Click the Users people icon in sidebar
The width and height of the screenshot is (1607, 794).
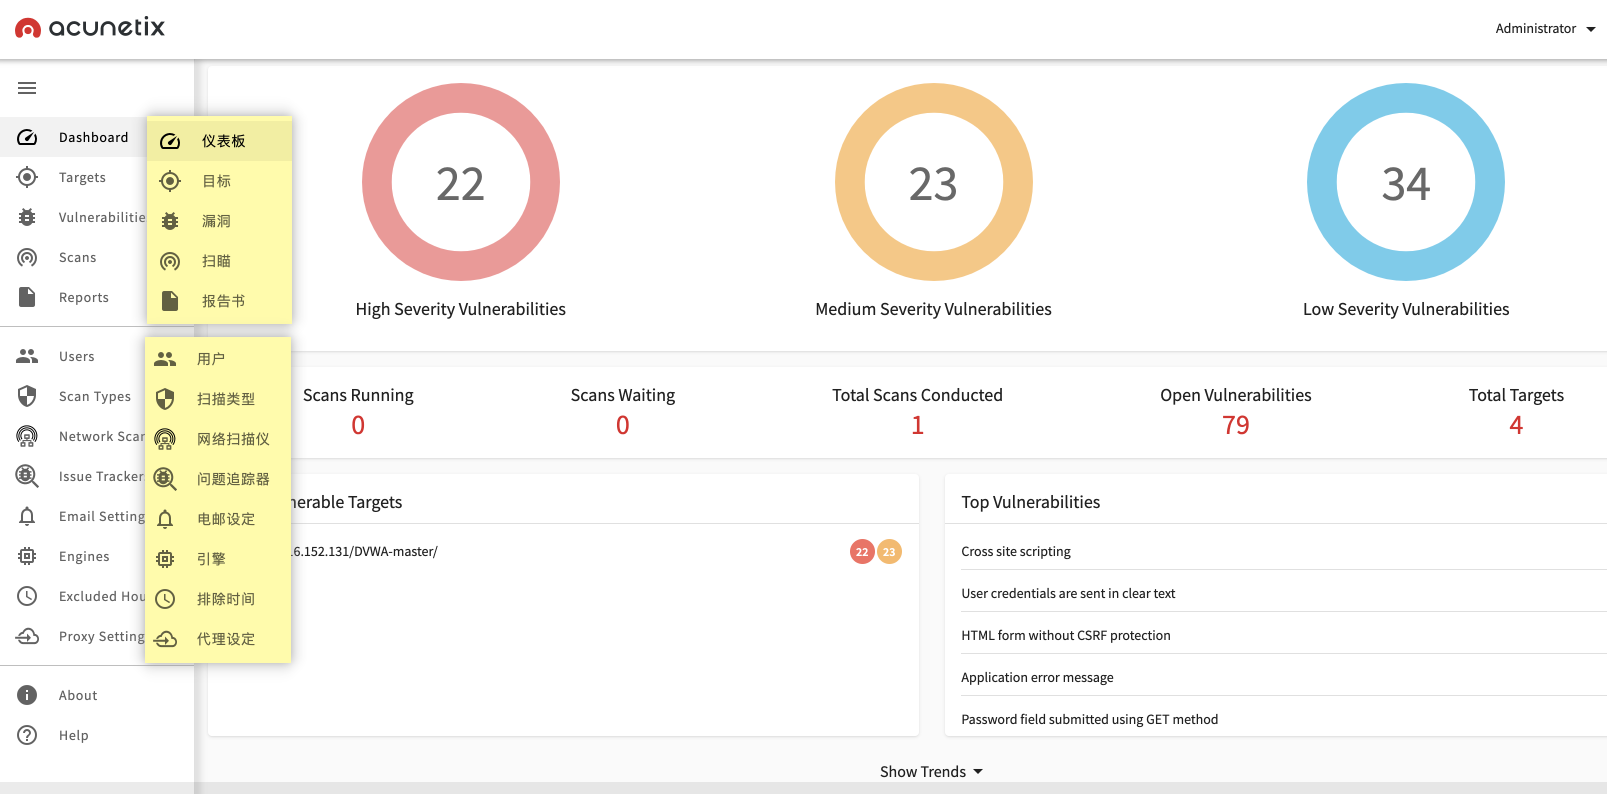pyautogui.click(x=27, y=356)
